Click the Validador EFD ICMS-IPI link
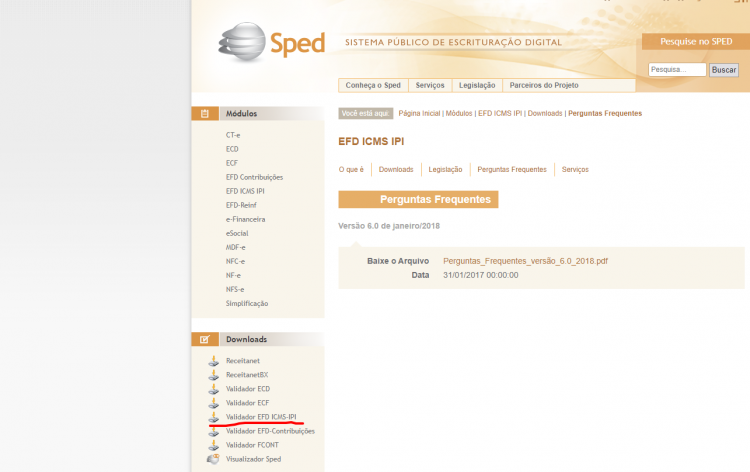Image resolution: width=750 pixels, height=472 pixels. click(261, 417)
